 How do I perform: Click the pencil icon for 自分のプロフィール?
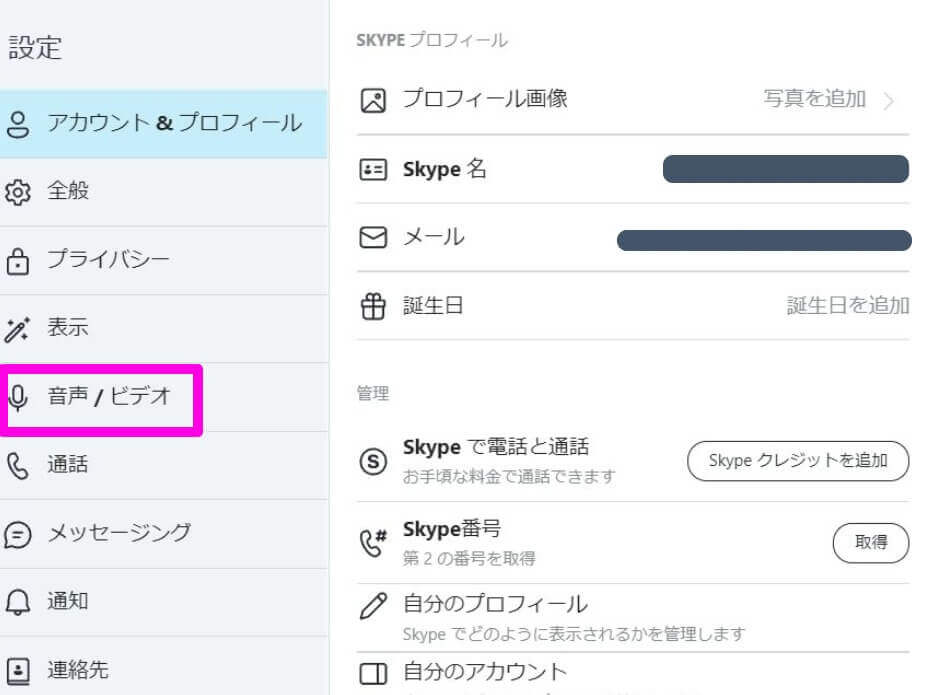coord(373,606)
